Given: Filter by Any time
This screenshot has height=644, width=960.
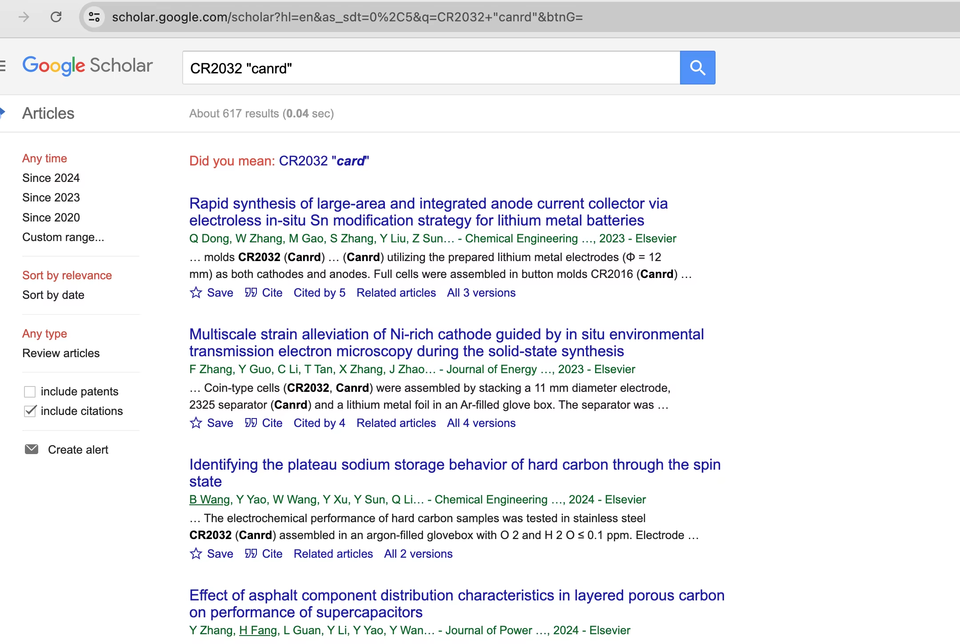Looking at the screenshot, I should pos(45,158).
